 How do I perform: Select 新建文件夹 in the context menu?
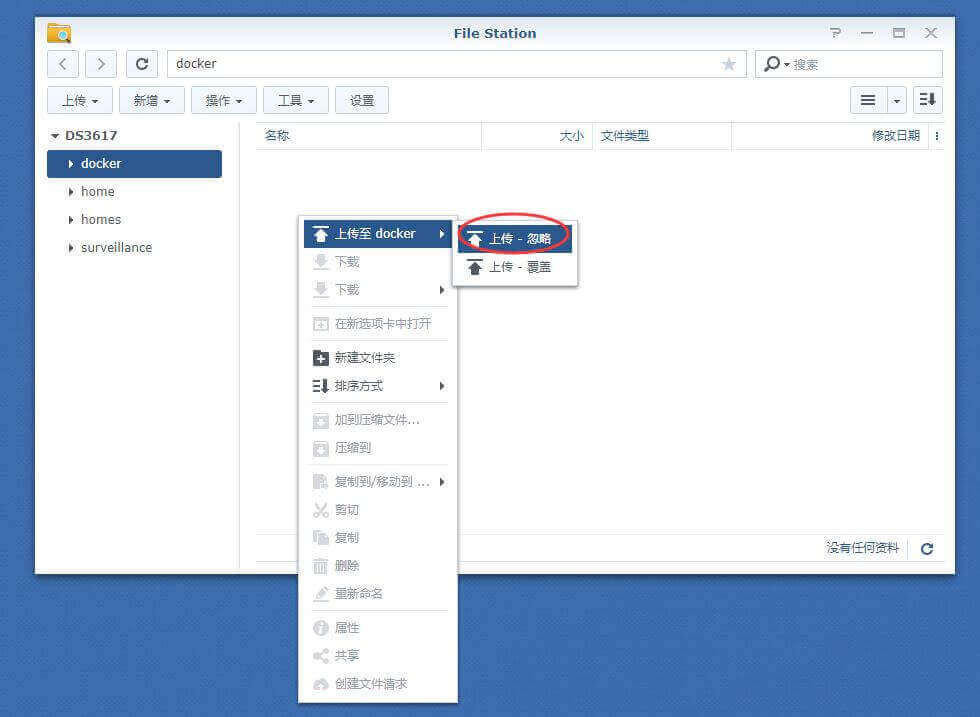pos(366,357)
